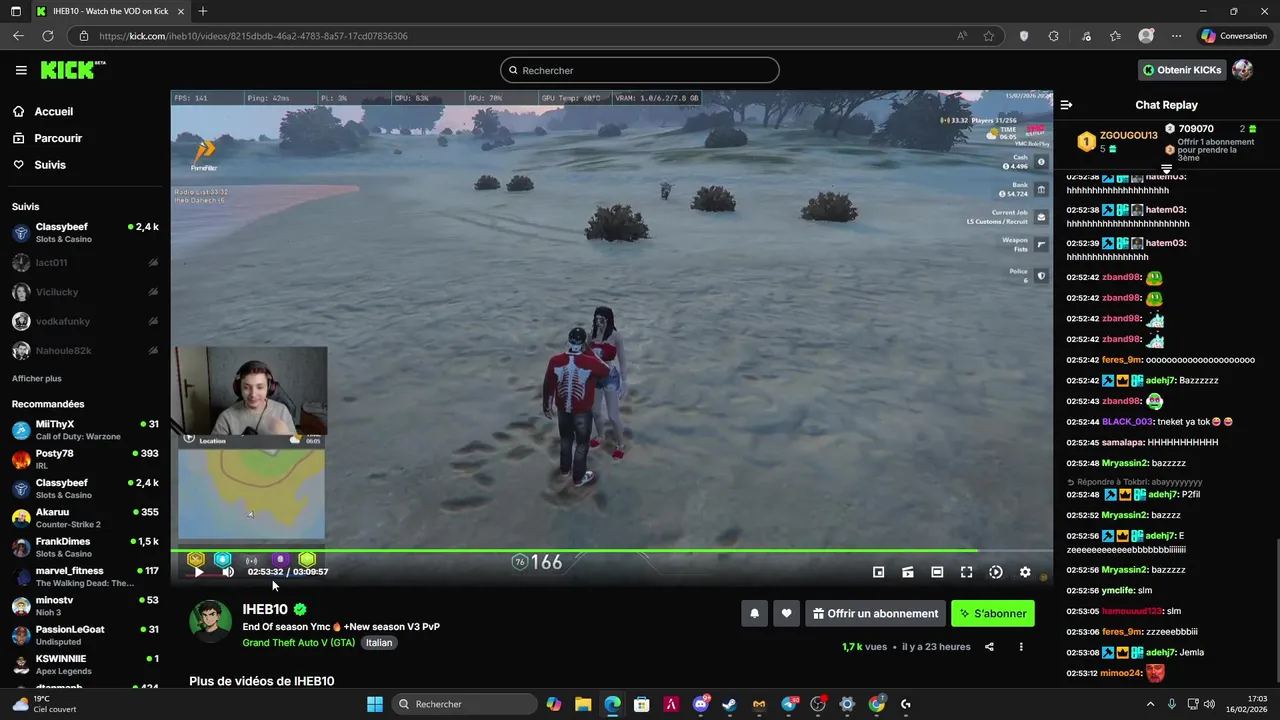The width and height of the screenshot is (1280, 720).
Task: Open vodkafunky channel
Action: tap(85, 321)
